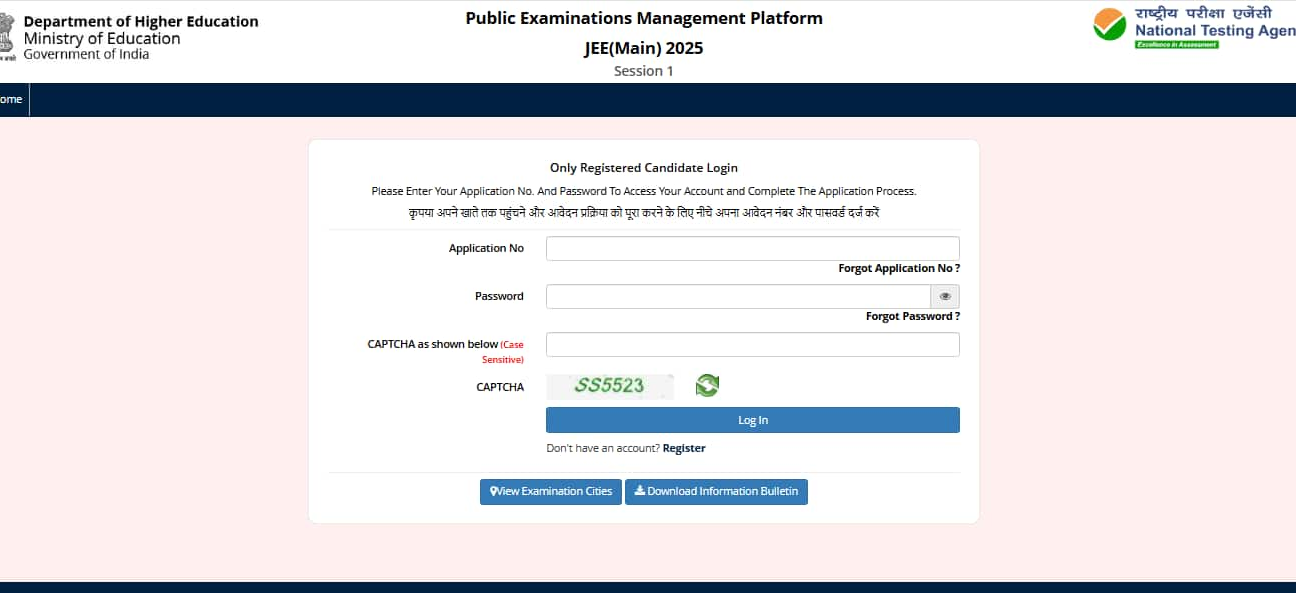This screenshot has width=1296, height=593.
Task: Open the Home menu item
Action: coord(11,100)
